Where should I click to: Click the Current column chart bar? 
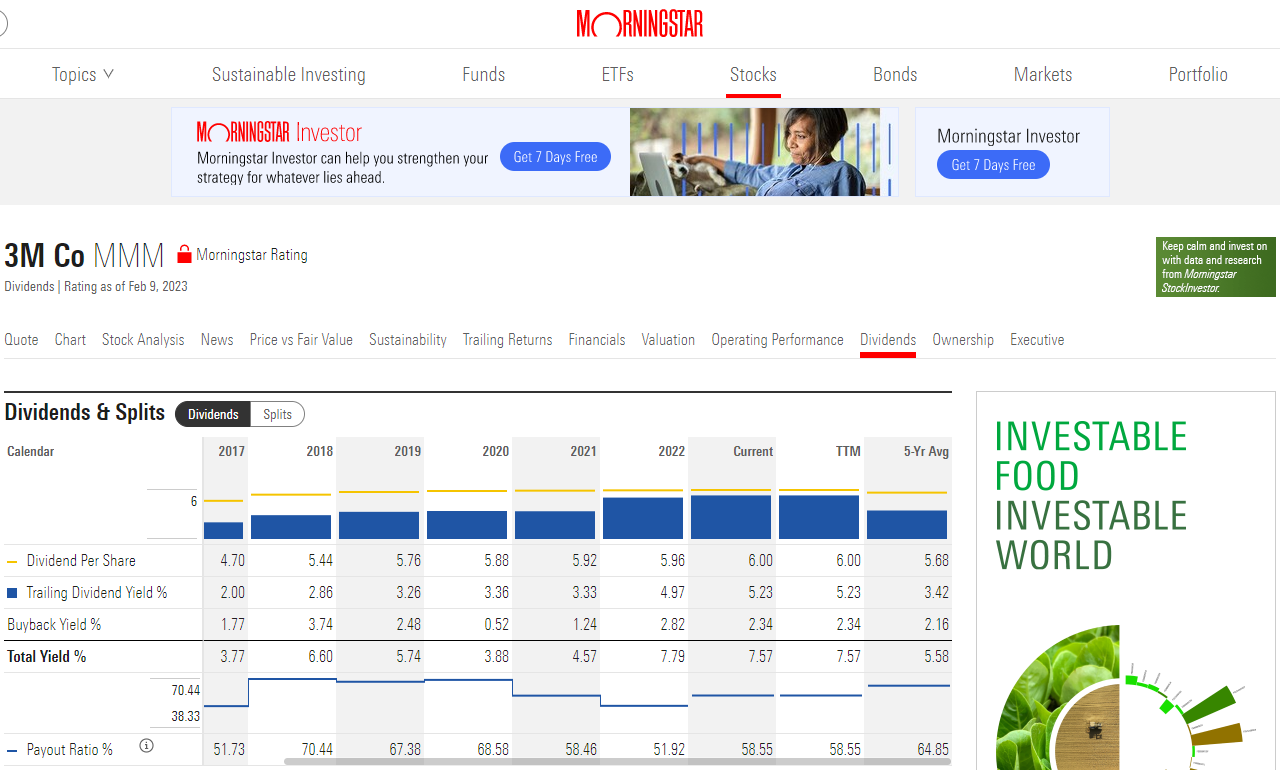pyautogui.click(x=731, y=517)
